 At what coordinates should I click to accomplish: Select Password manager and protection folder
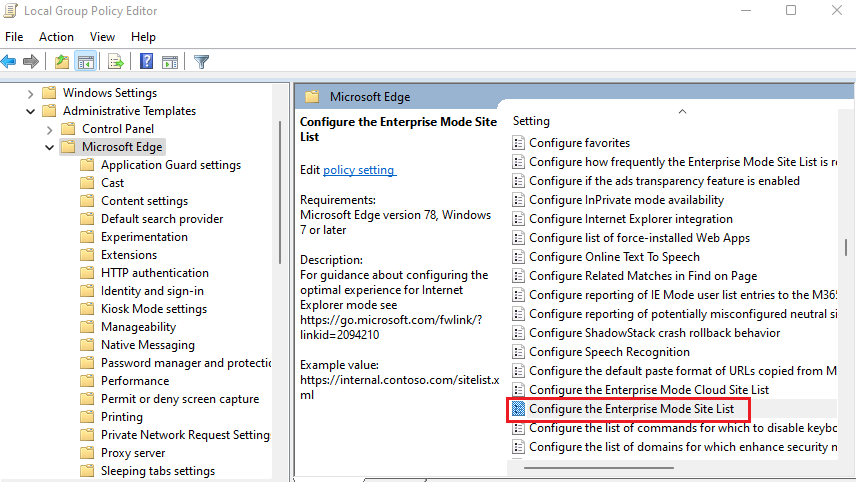pos(186,363)
